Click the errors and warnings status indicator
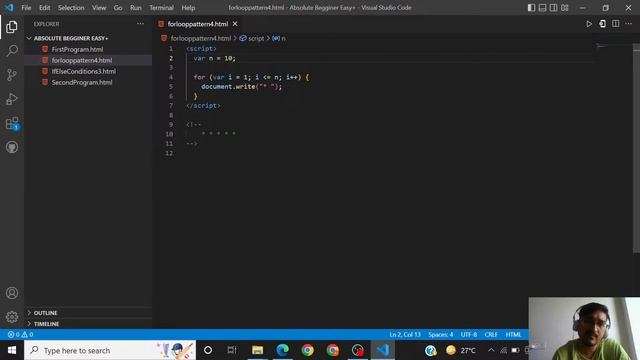Screen dimensions: 640x360 click(x=20, y=335)
